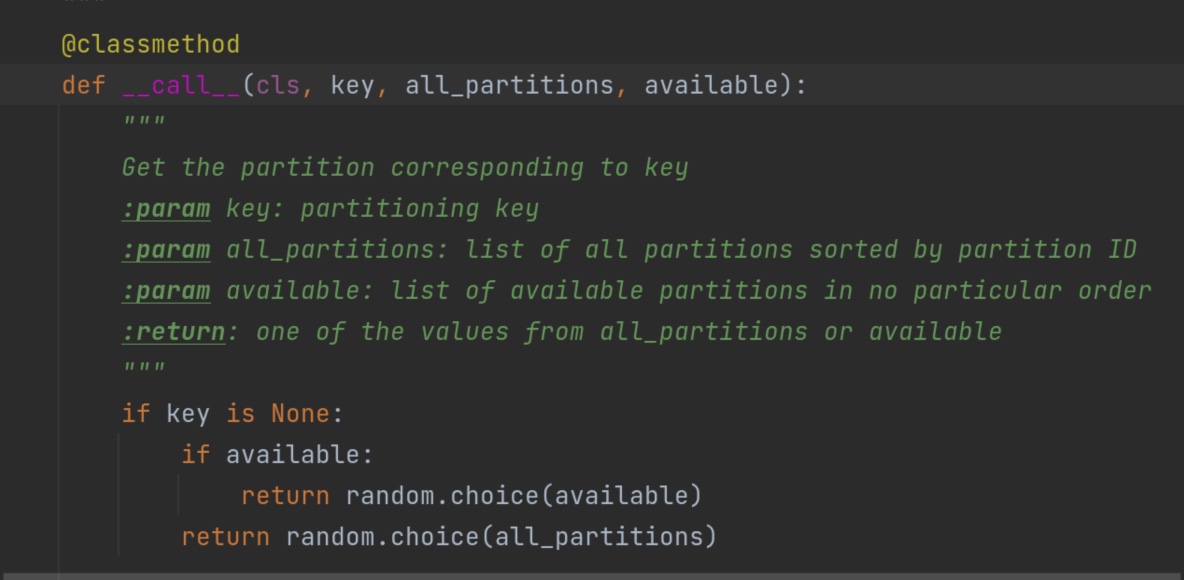
Task: Select the cls parameter in the signature
Action: [x=278, y=85]
